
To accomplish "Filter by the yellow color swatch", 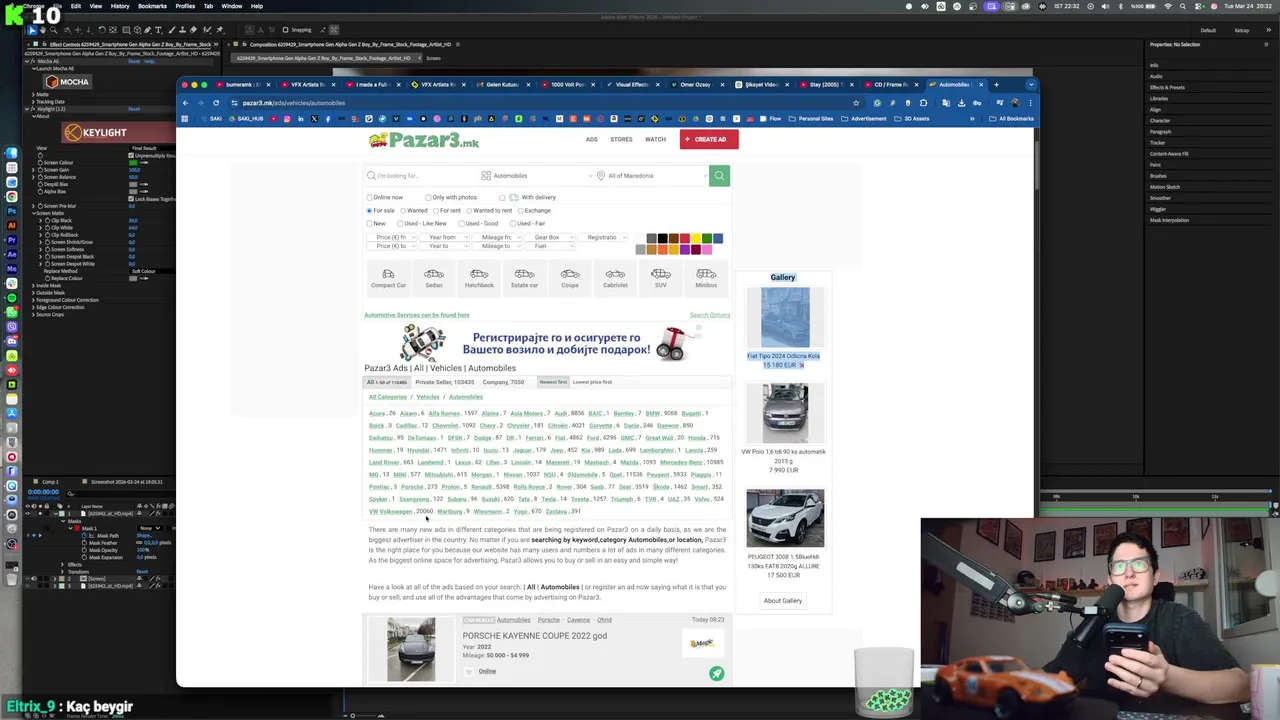I will click(696, 238).
